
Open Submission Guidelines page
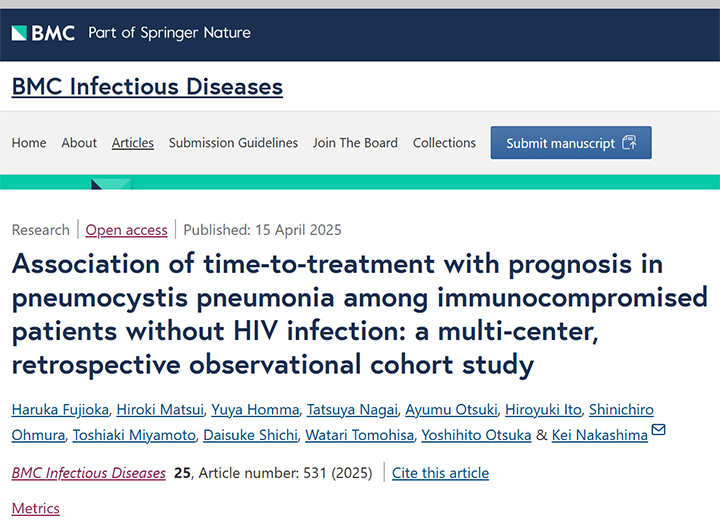[x=233, y=143]
